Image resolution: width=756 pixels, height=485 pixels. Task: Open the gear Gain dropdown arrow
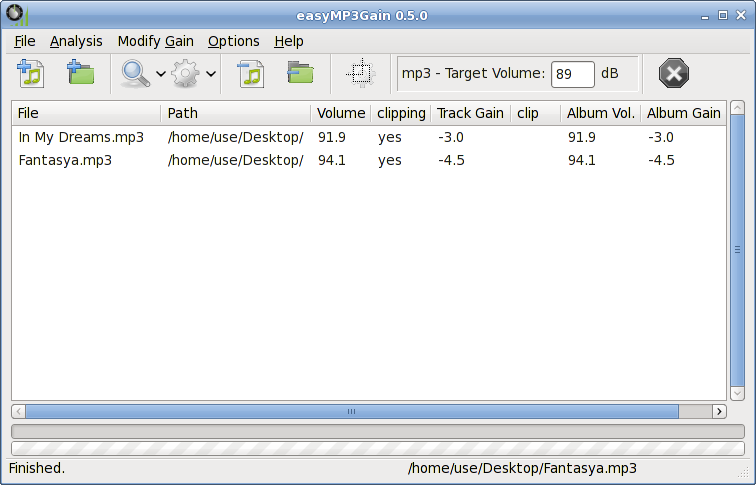(211, 74)
